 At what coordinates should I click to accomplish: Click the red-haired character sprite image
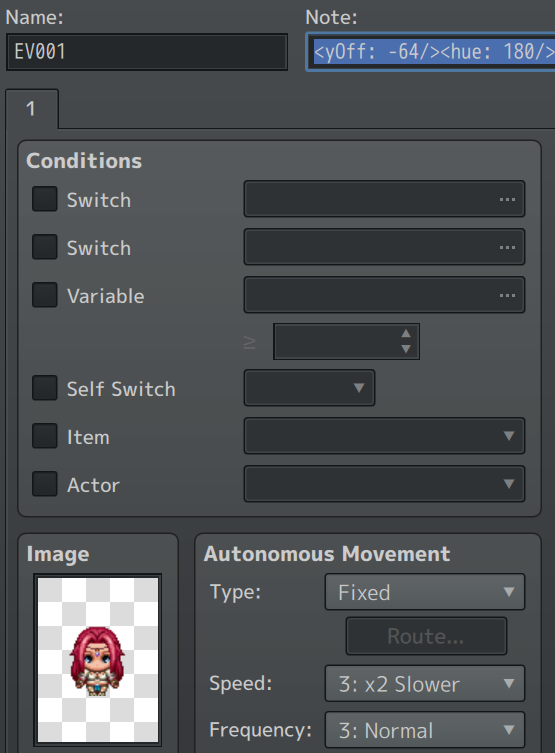pyautogui.click(x=98, y=660)
